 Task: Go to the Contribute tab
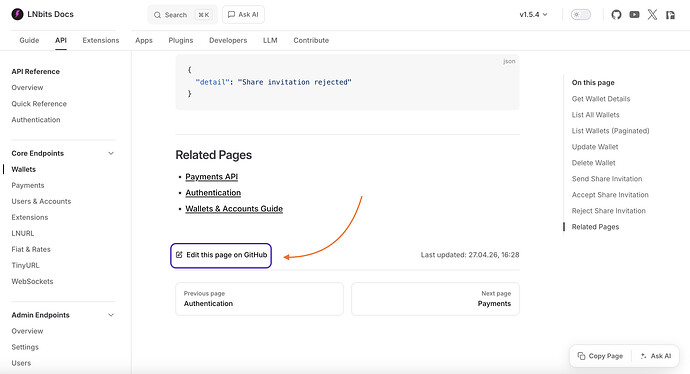point(311,40)
